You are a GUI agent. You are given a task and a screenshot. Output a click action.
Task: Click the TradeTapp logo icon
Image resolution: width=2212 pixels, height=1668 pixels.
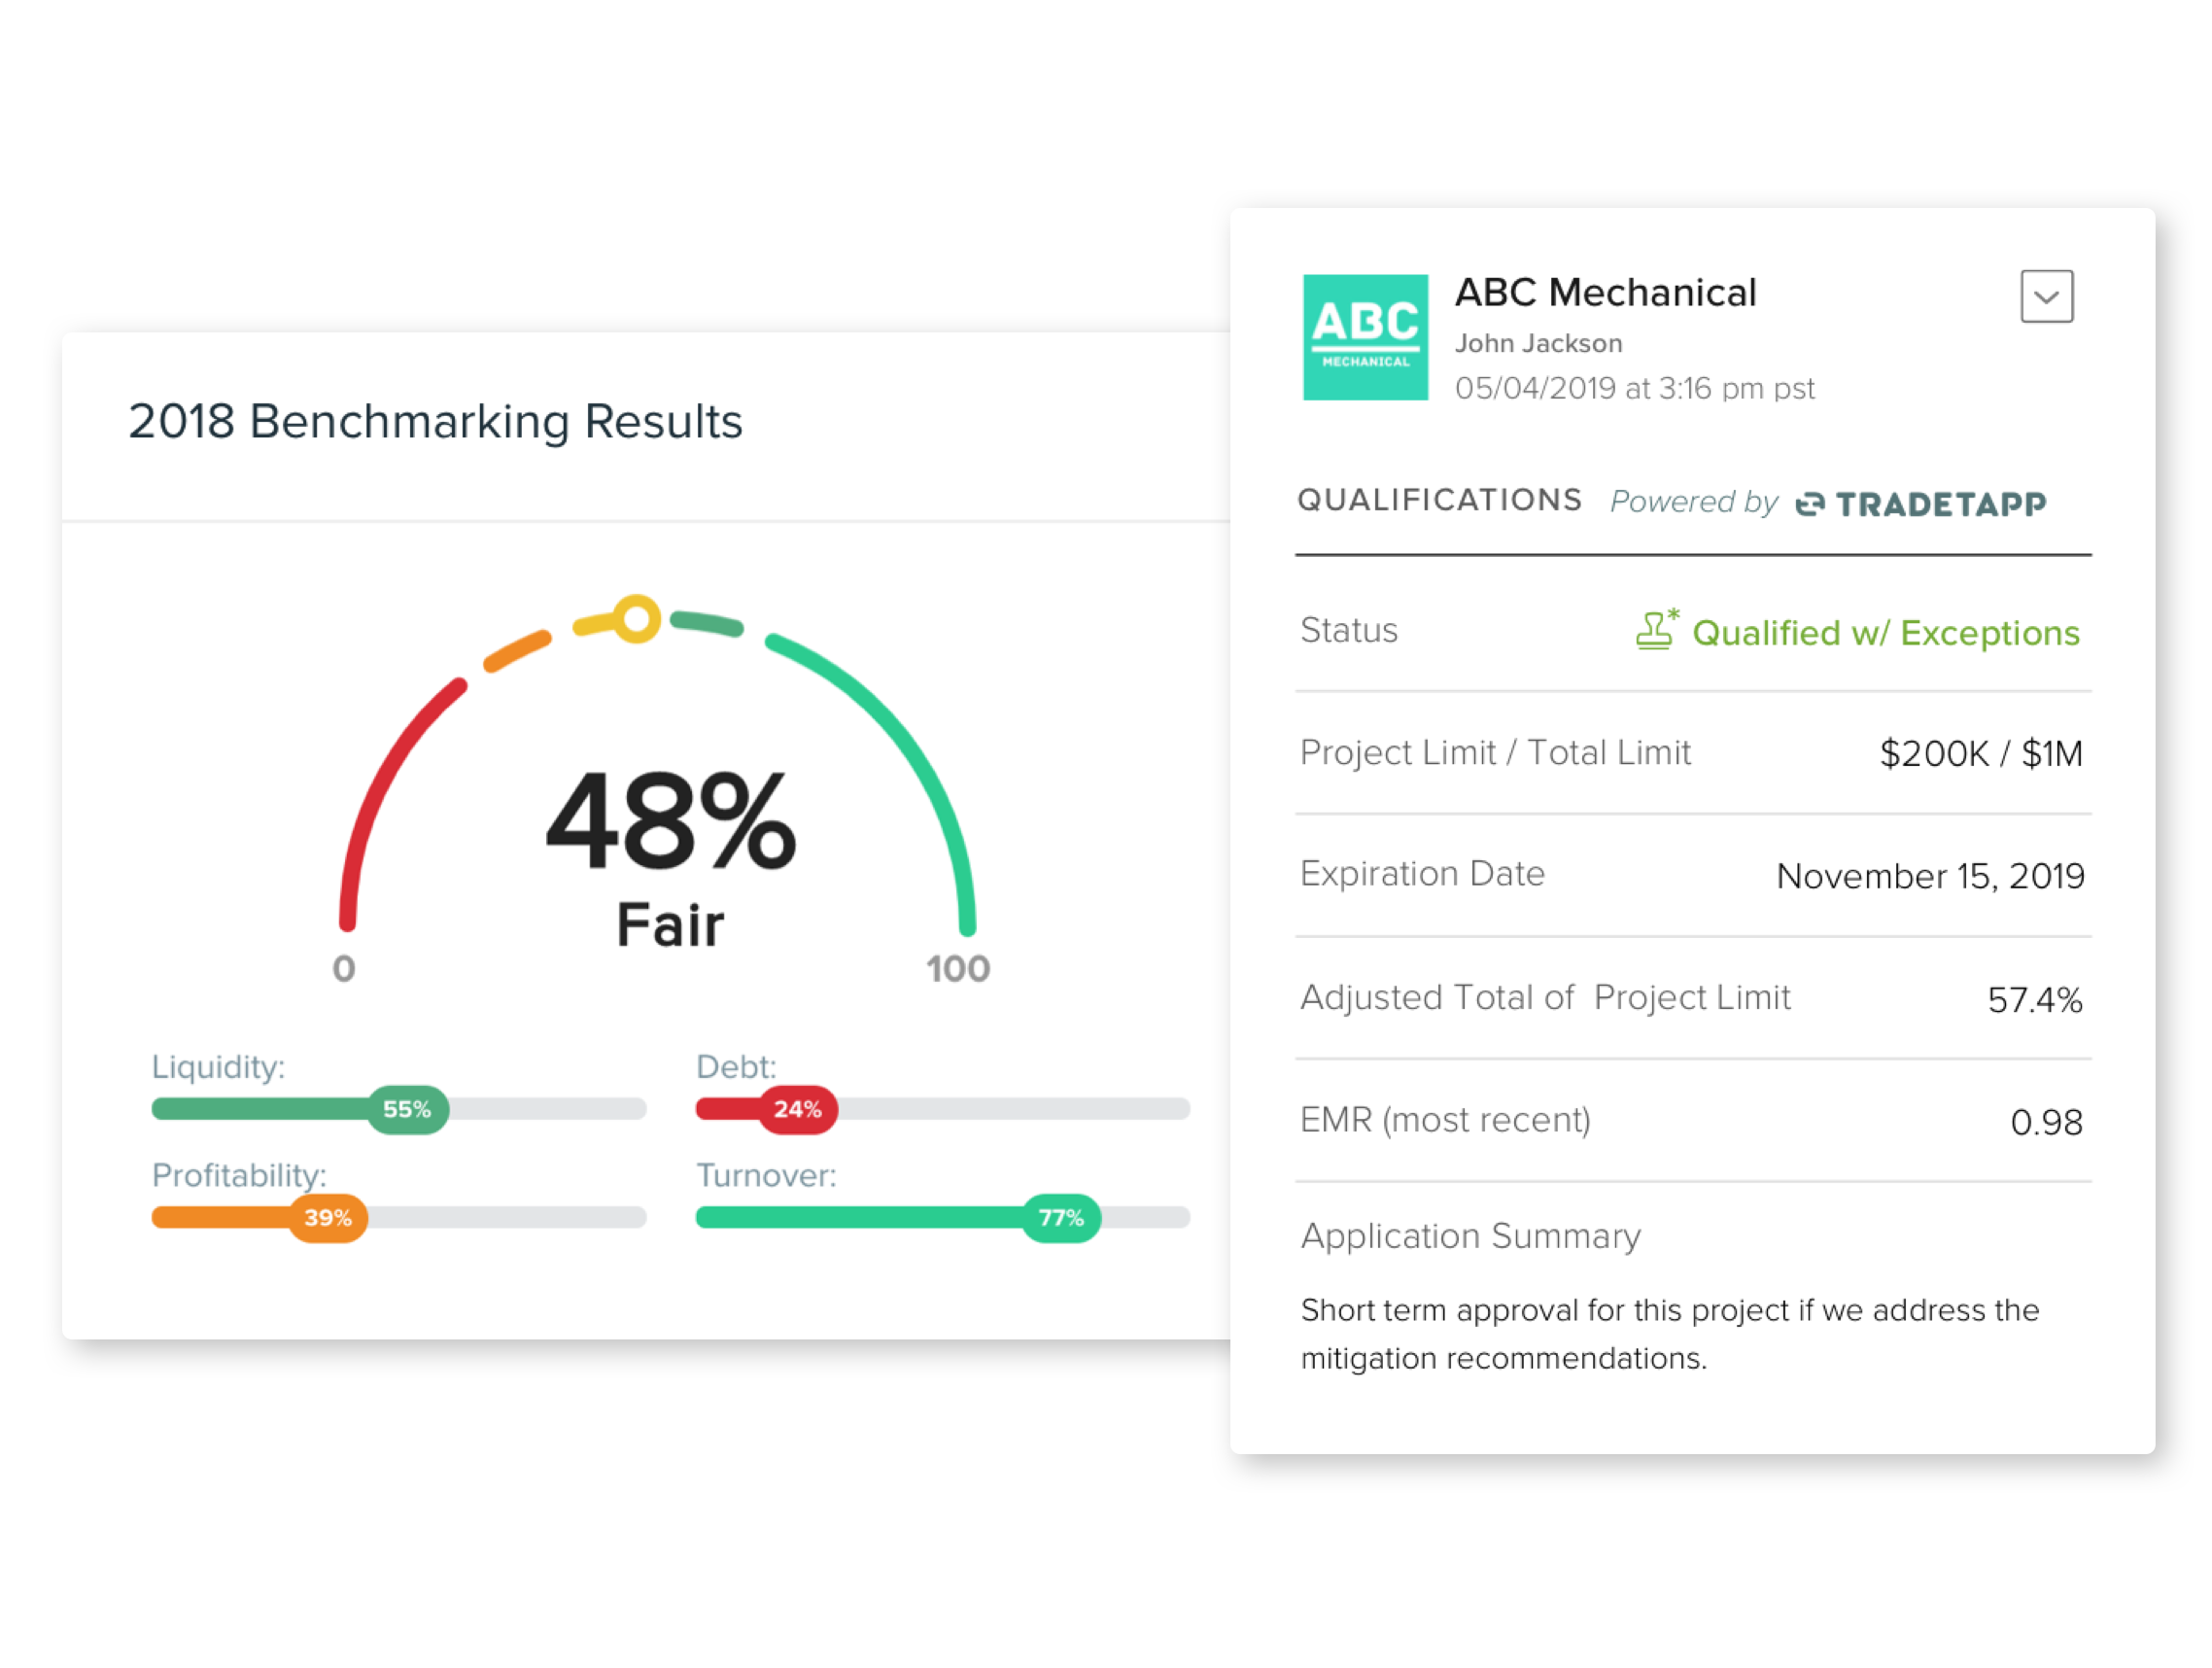[1809, 504]
